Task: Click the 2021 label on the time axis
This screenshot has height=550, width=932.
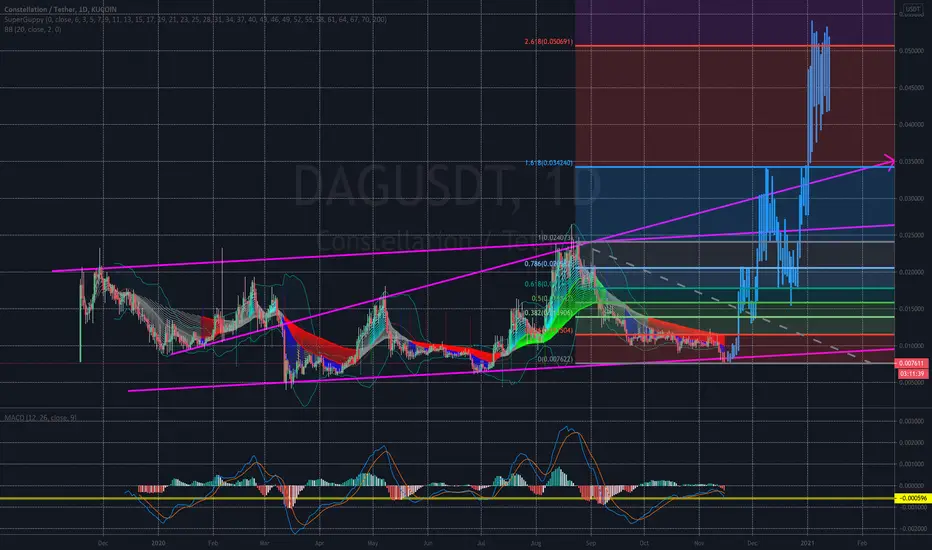Action: coord(807,543)
